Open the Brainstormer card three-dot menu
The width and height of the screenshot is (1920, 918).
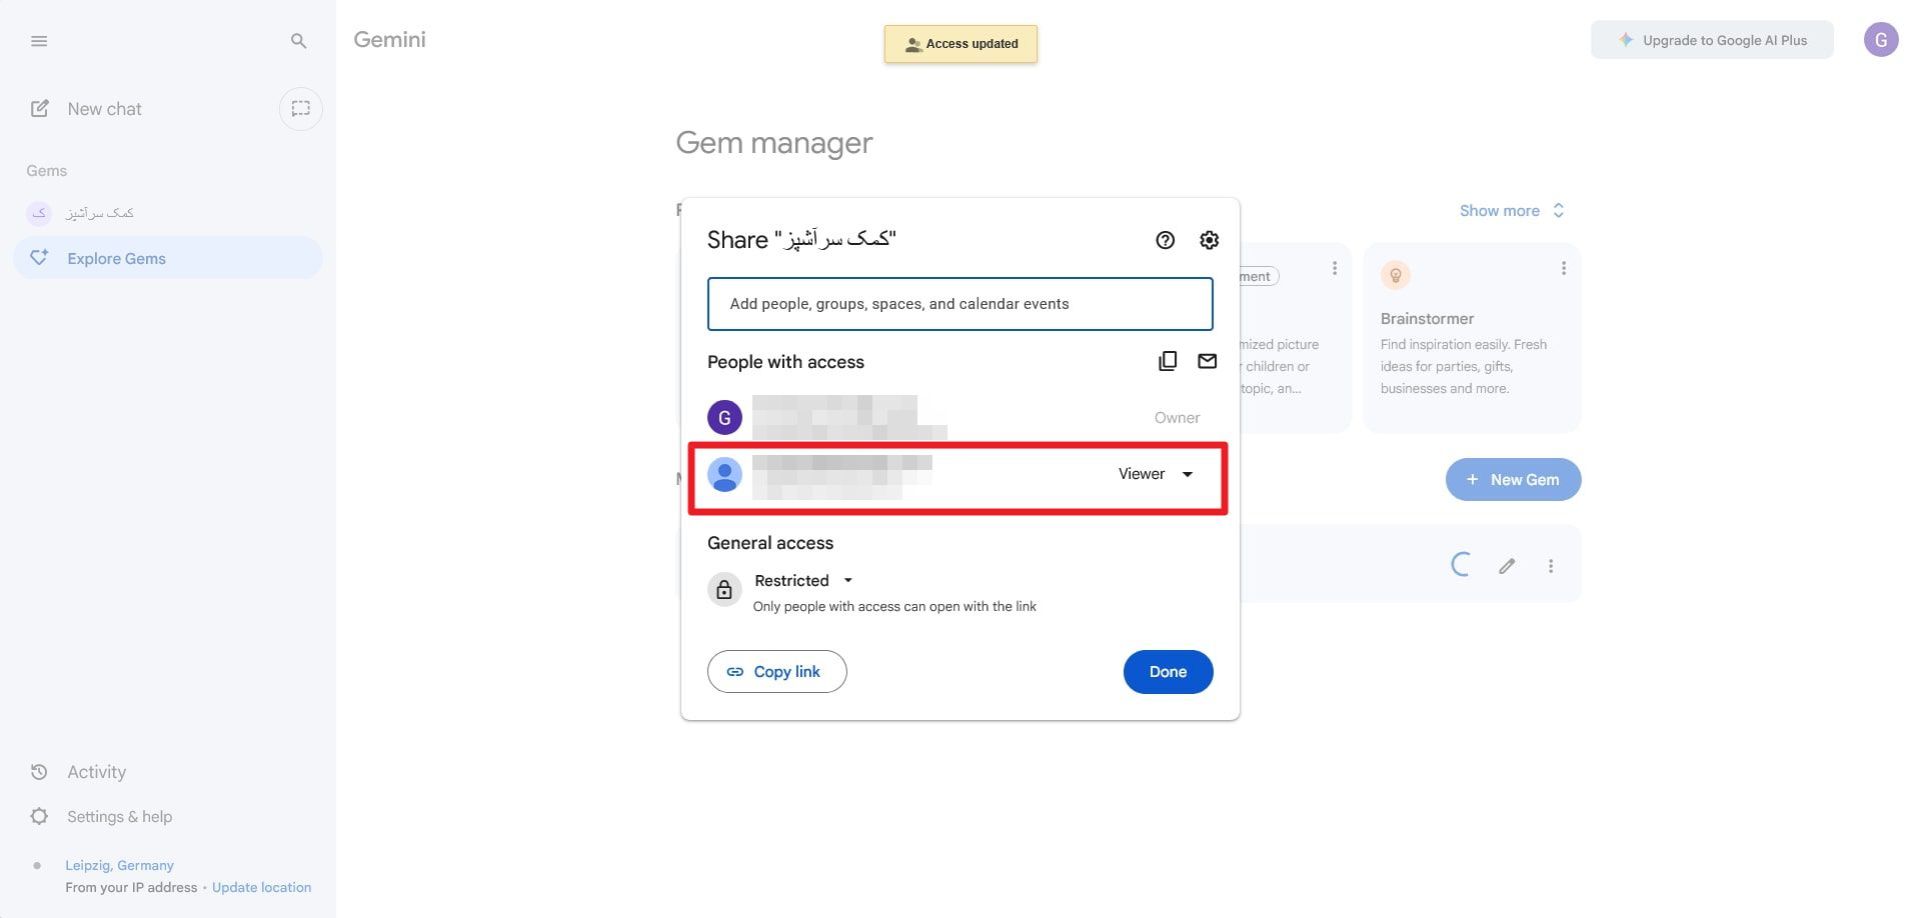click(x=1564, y=268)
